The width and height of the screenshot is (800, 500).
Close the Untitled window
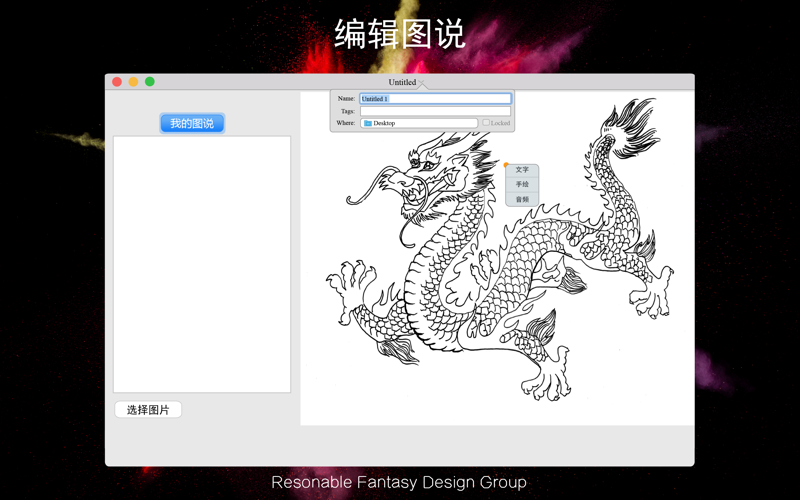117,82
